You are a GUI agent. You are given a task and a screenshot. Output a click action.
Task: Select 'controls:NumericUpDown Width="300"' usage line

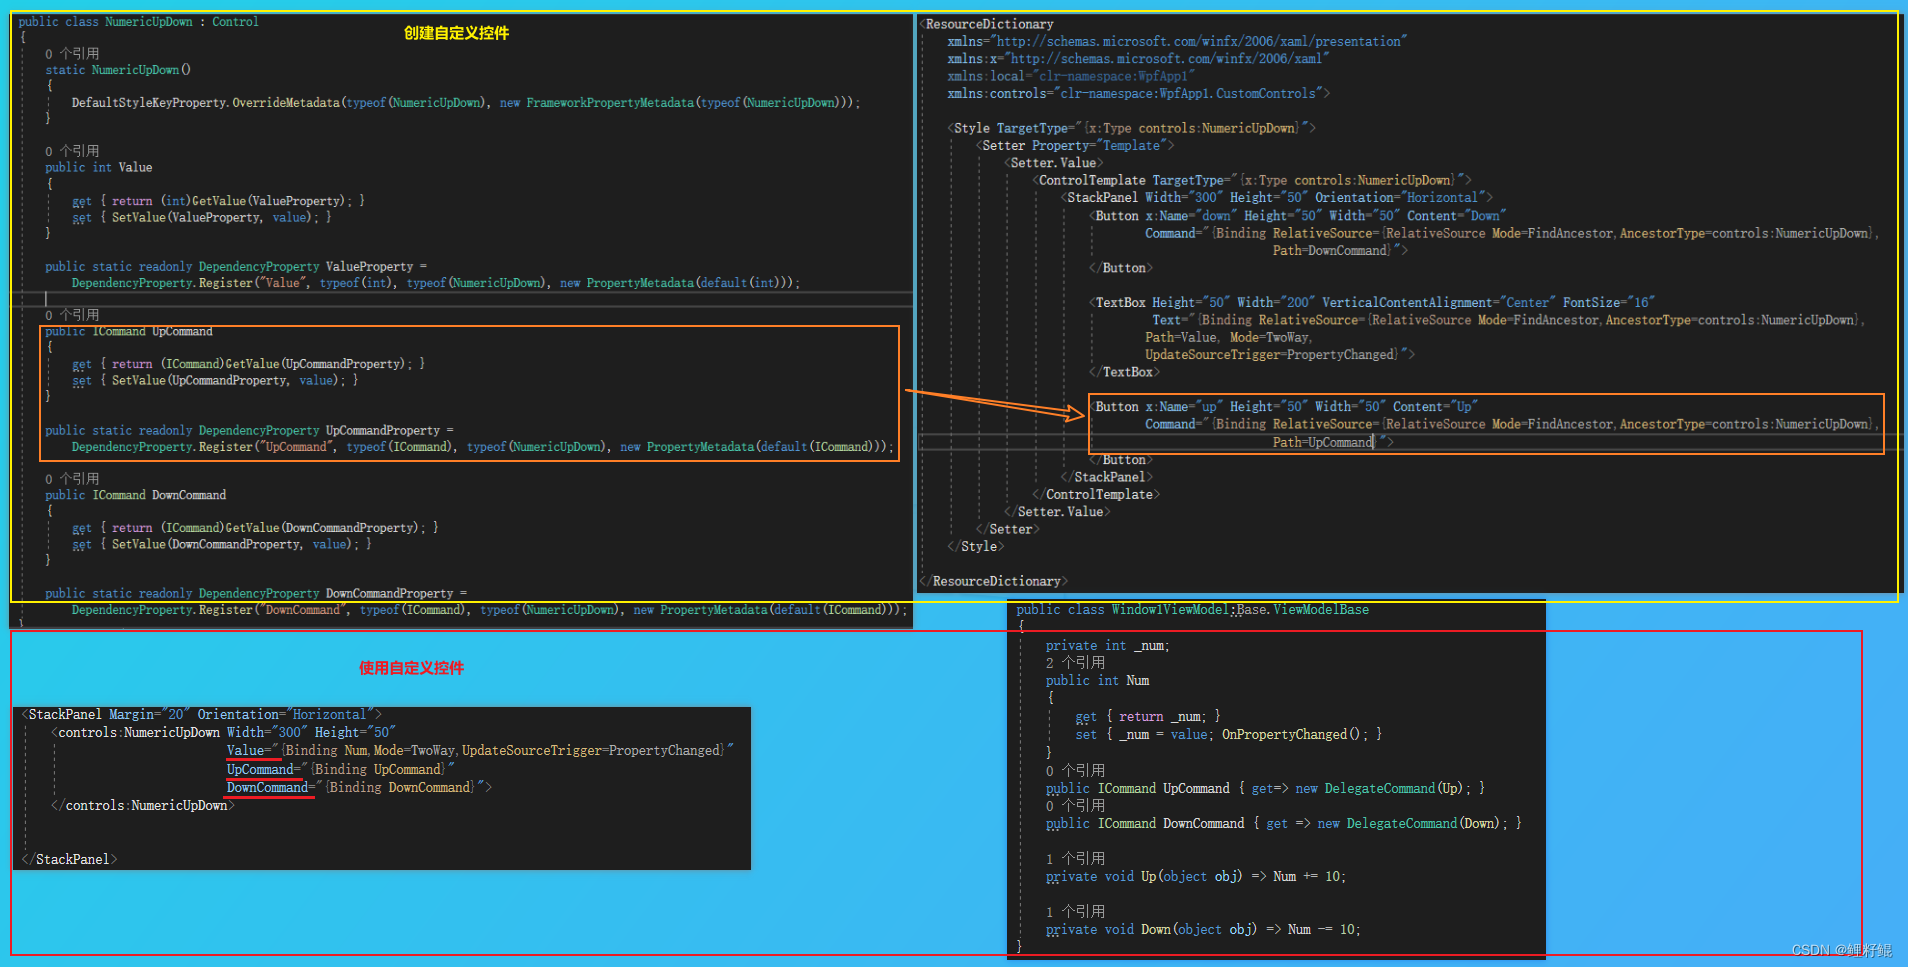pyautogui.click(x=224, y=733)
